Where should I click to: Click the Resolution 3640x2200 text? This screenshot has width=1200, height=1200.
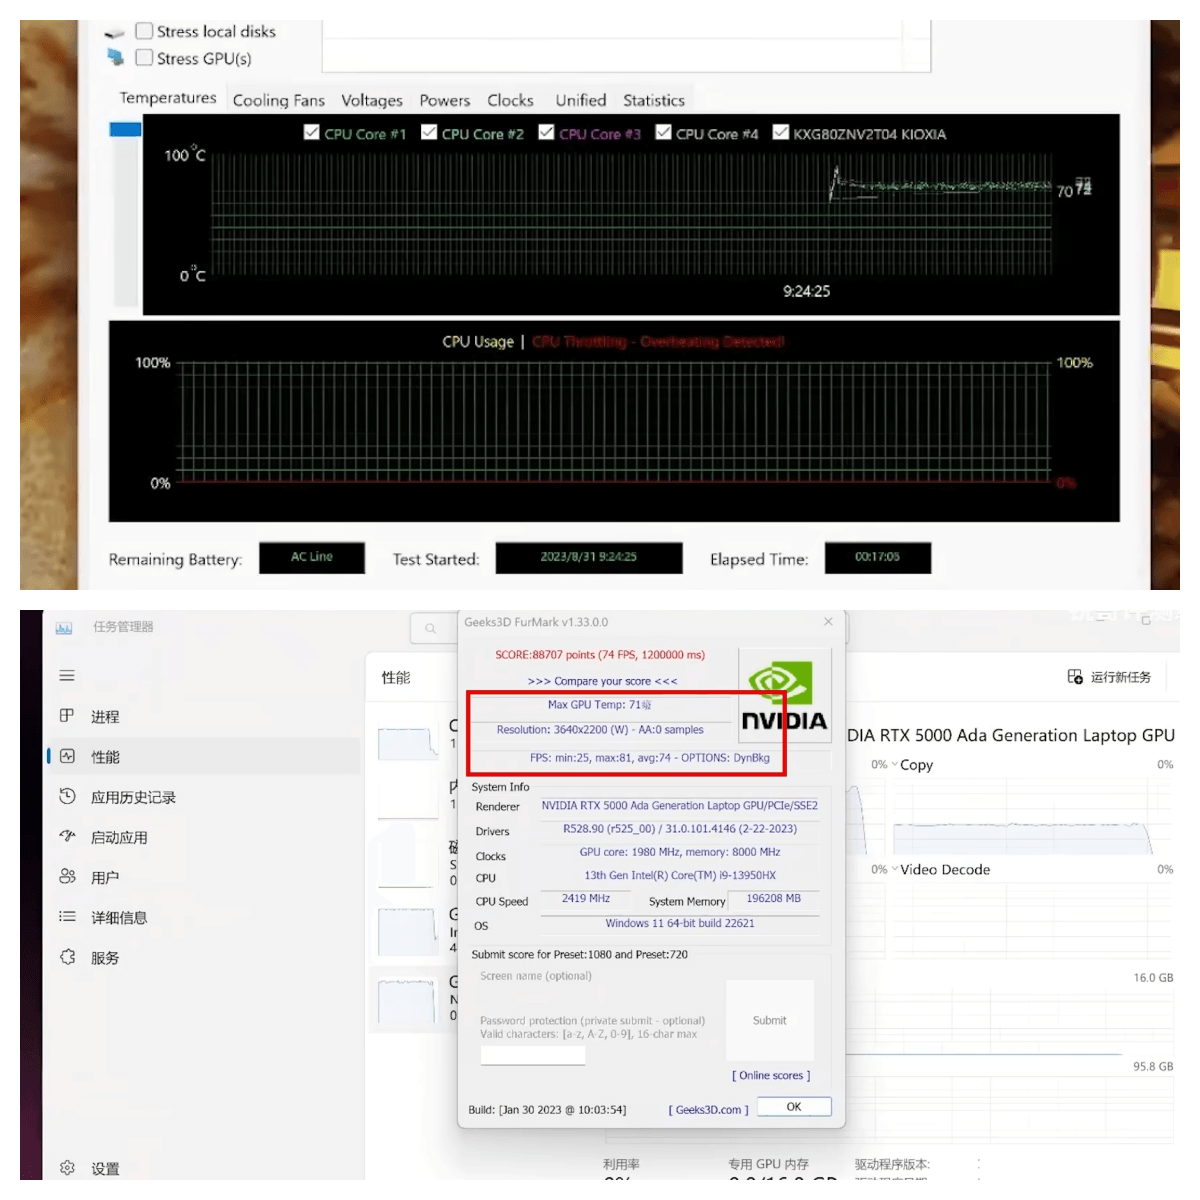point(600,730)
